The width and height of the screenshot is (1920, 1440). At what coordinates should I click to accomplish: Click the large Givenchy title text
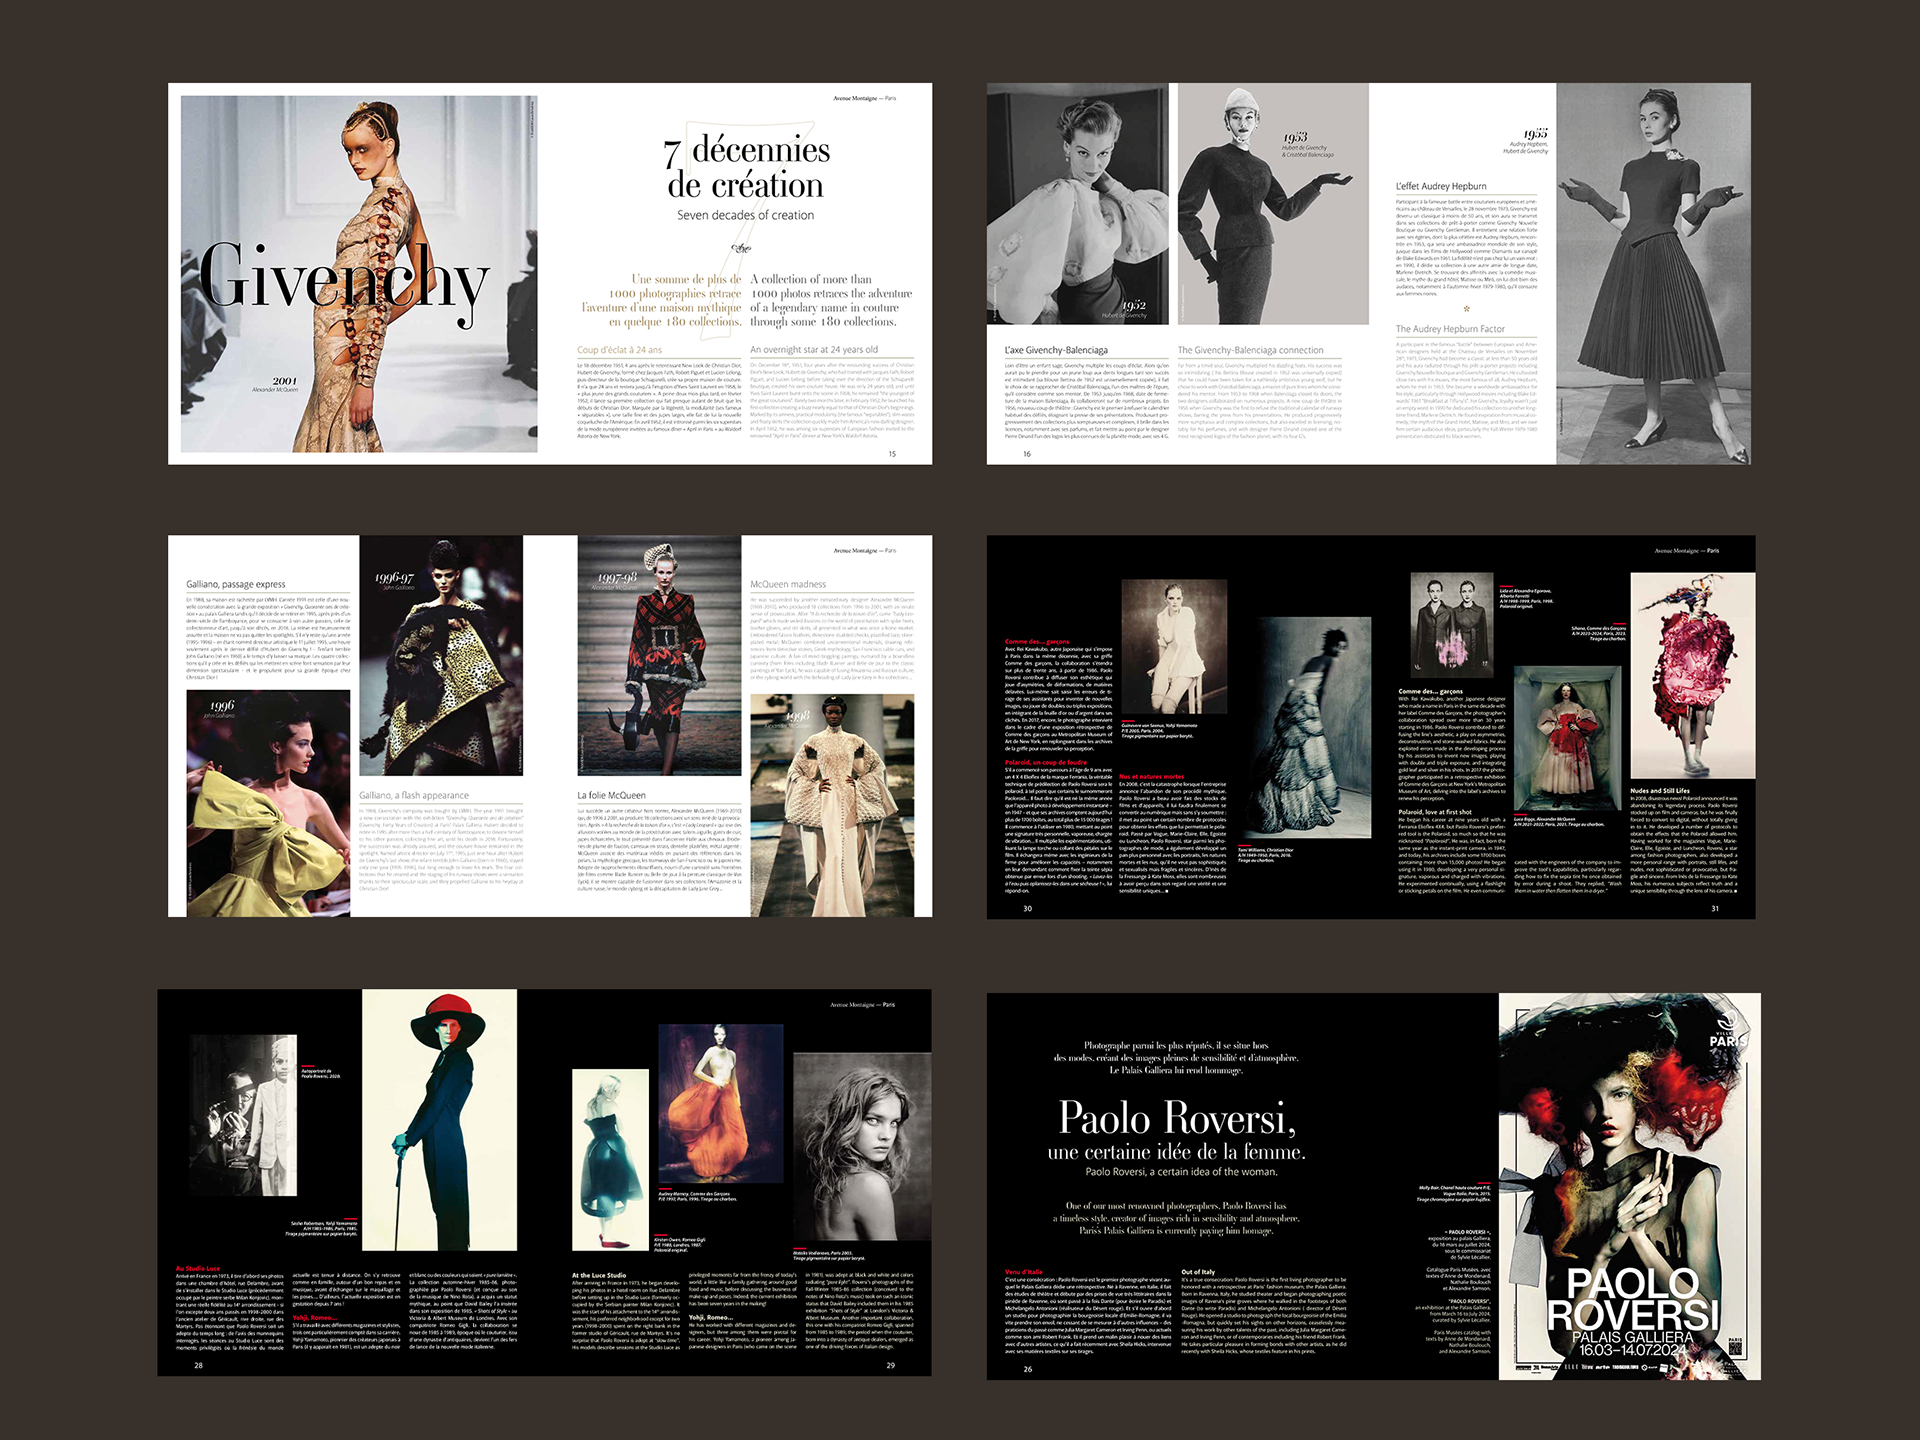344,276
